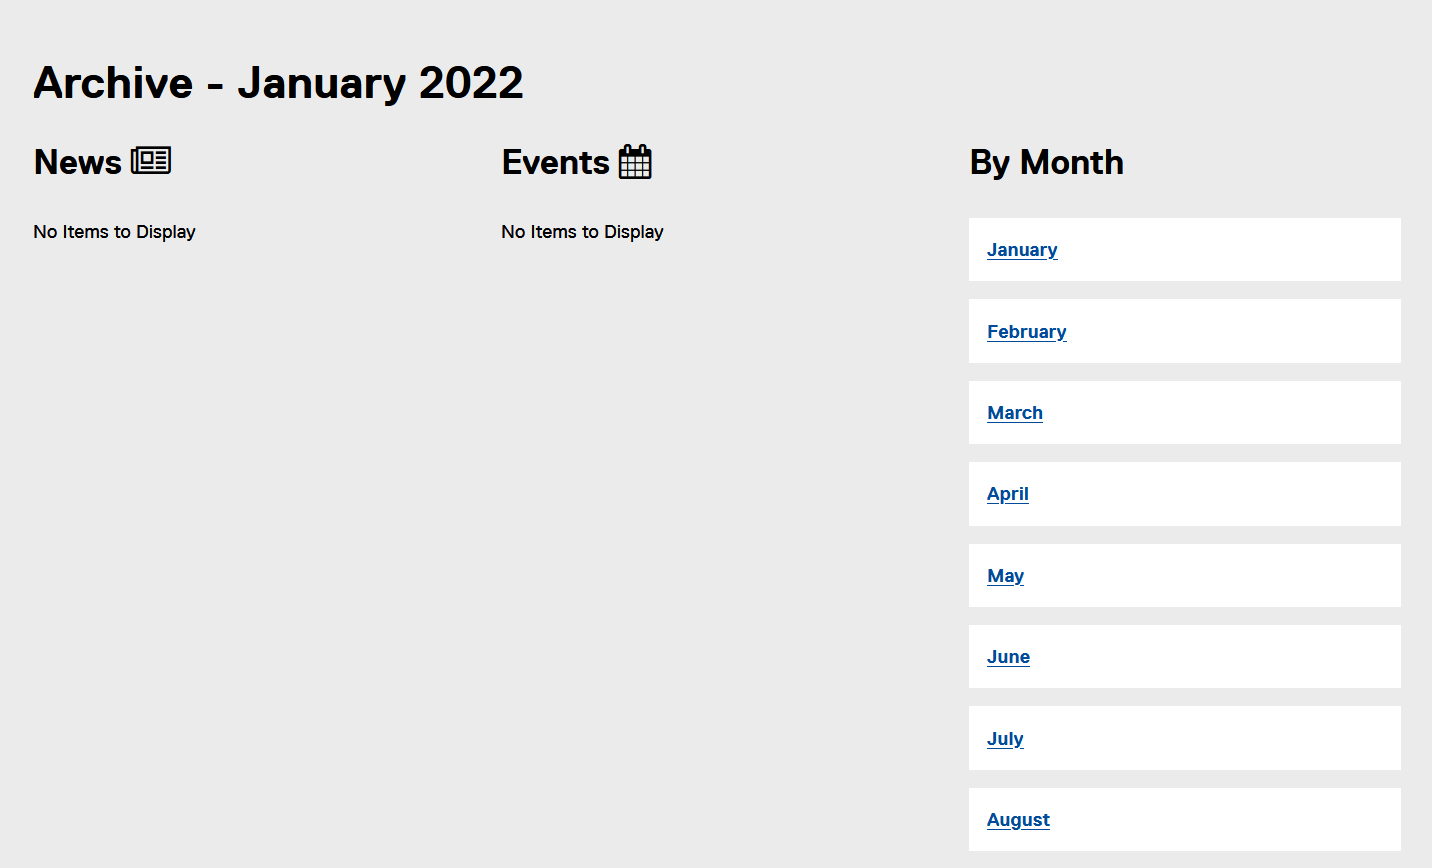Image resolution: width=1432 pixels, height=868 pixels.
Task: Choose the June month link
Action: pyautogui.click(x=1008, y=657)
